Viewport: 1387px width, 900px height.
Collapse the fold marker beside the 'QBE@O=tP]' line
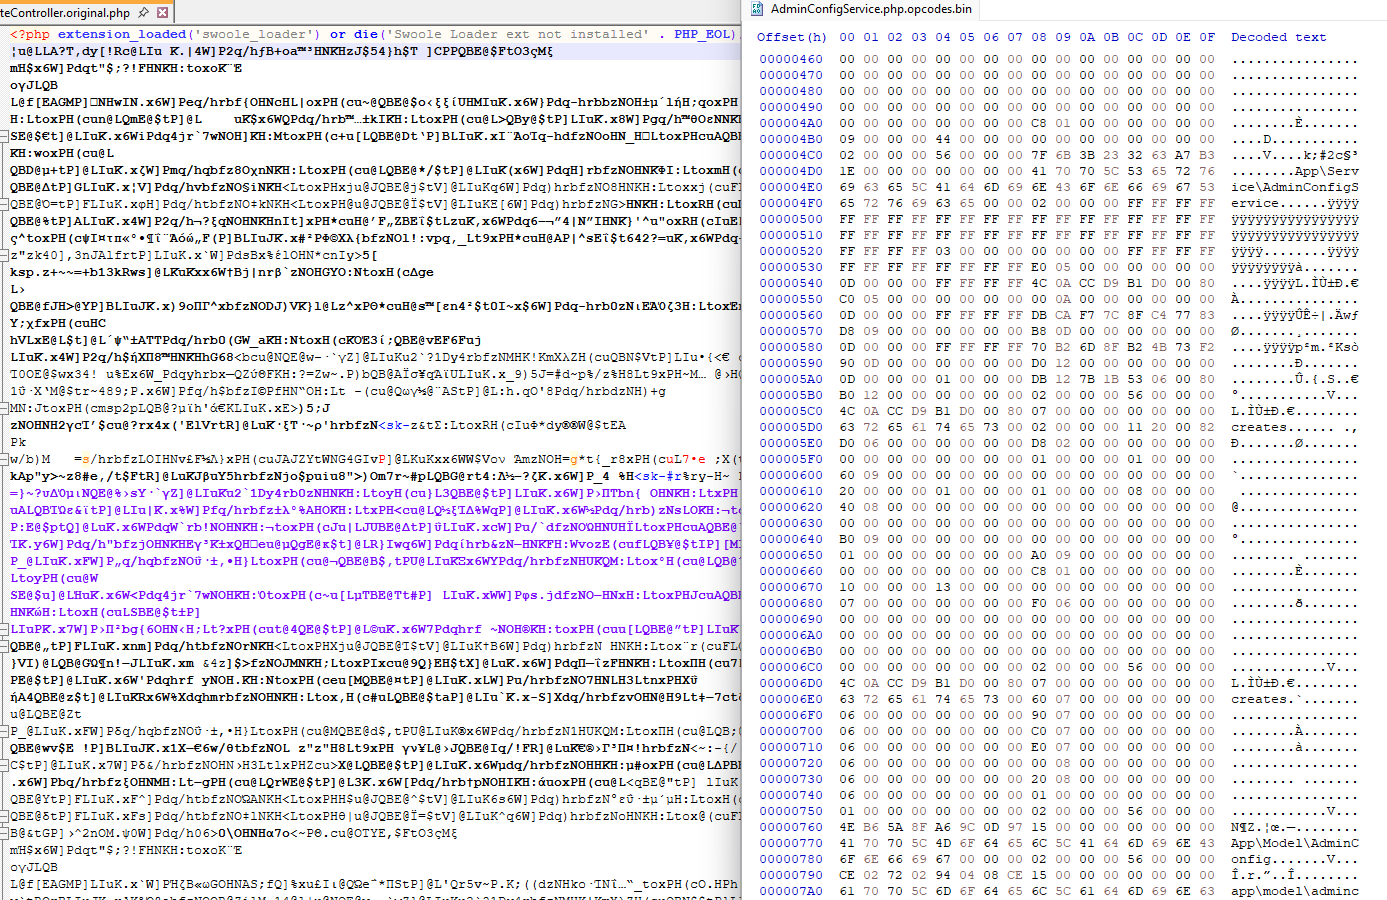tap(5, 204)
